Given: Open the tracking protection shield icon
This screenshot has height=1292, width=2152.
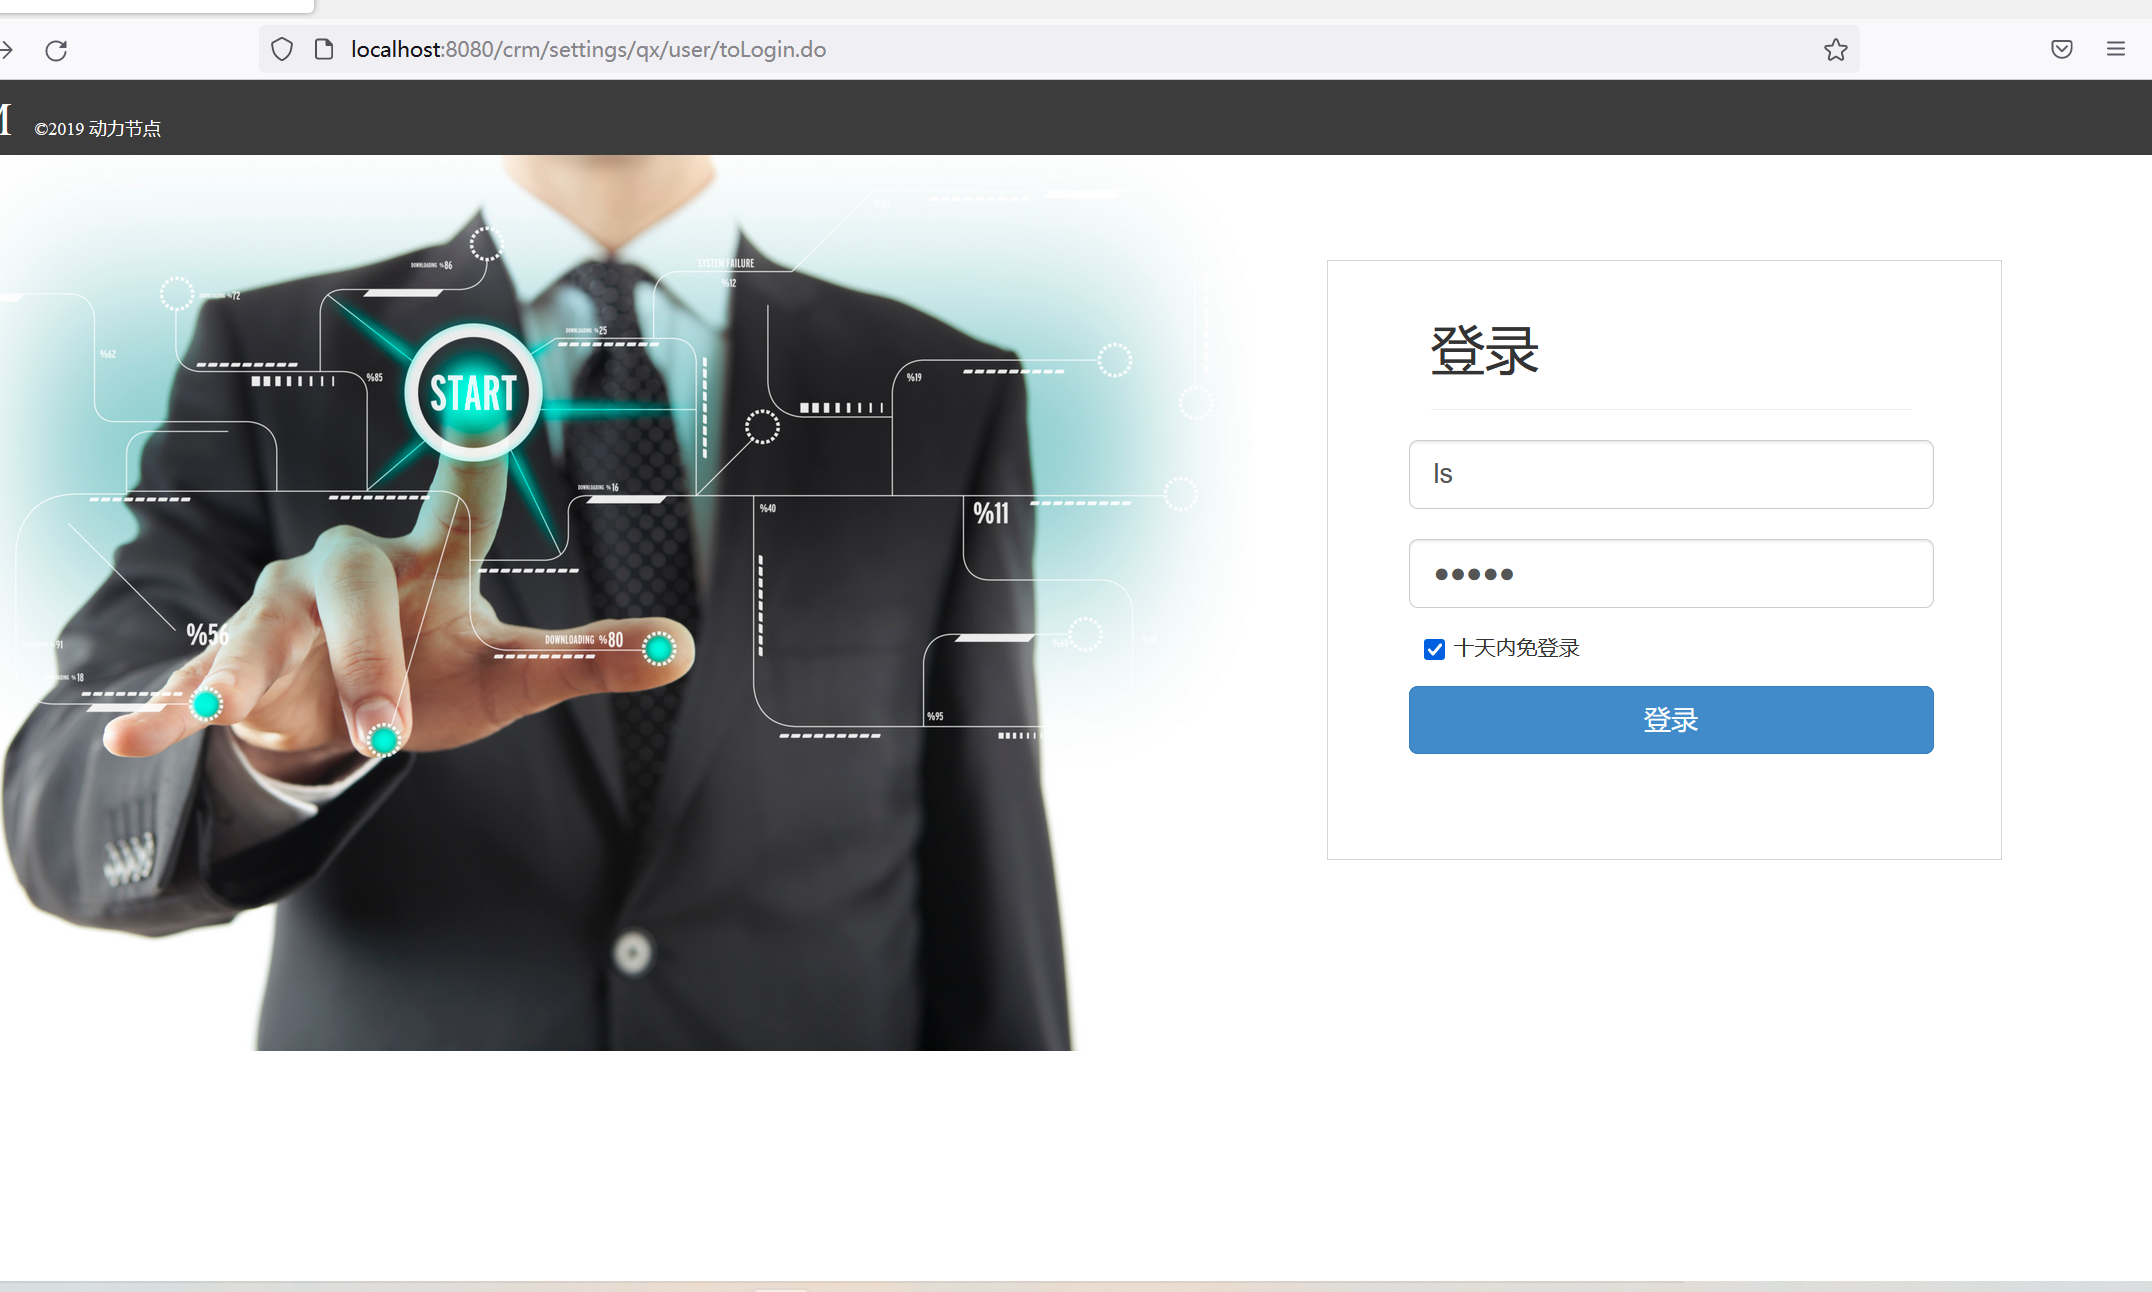Looking at the screenshot, I should (x=282, y=50).
